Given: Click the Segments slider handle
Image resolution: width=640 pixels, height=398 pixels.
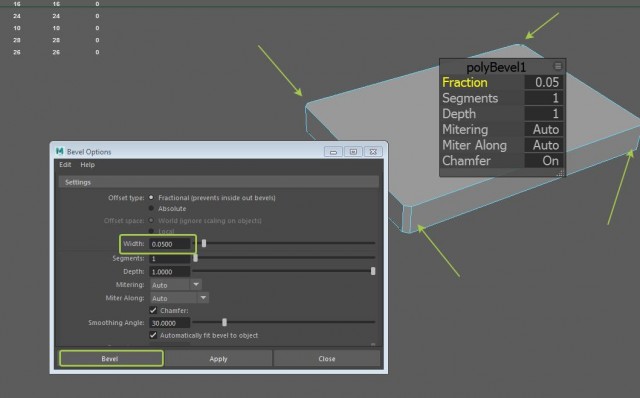Looking at the screenshot, I should point(196,258).
